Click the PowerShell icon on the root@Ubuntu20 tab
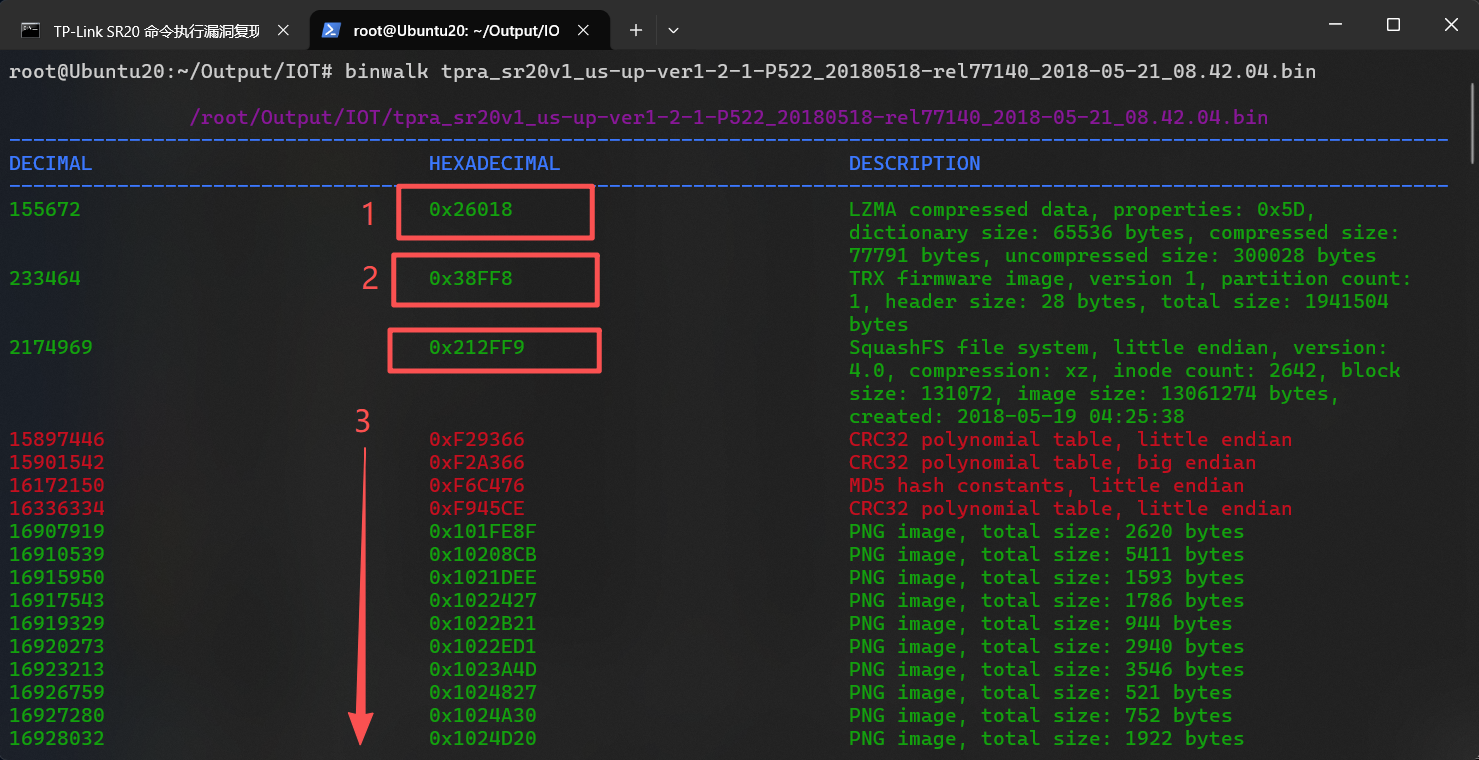This screenshot has height=760, width=1479. [x=330, y=30]
